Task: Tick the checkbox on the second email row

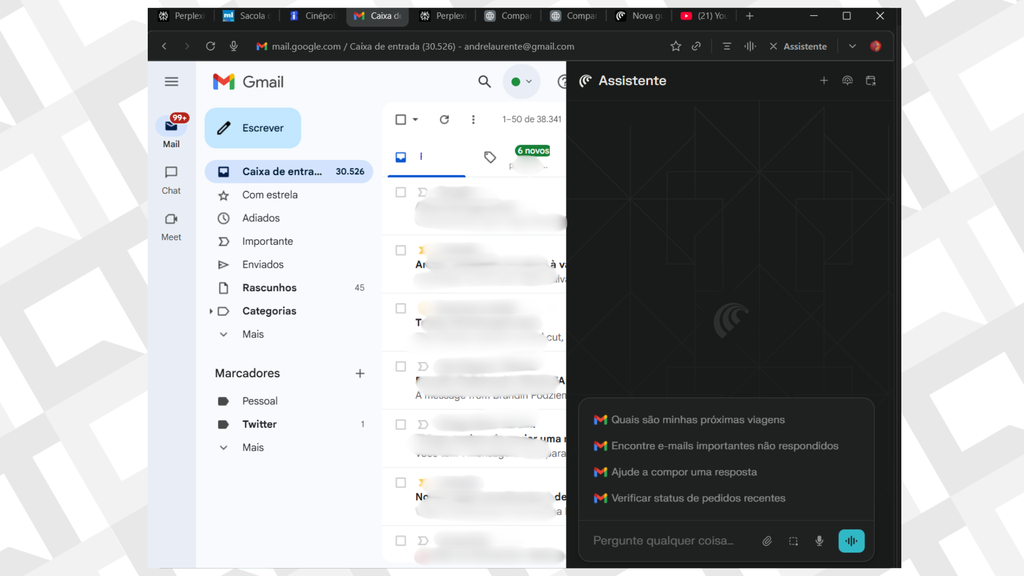Action: point(401,250)
